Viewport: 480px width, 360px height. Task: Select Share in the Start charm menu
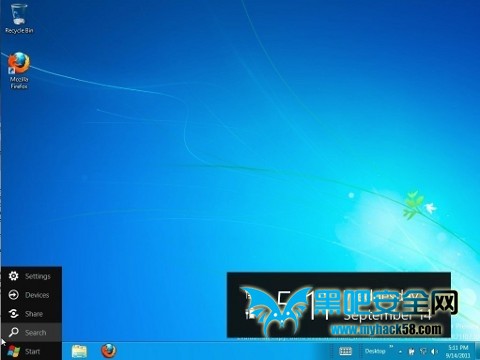tap(31, 314)
